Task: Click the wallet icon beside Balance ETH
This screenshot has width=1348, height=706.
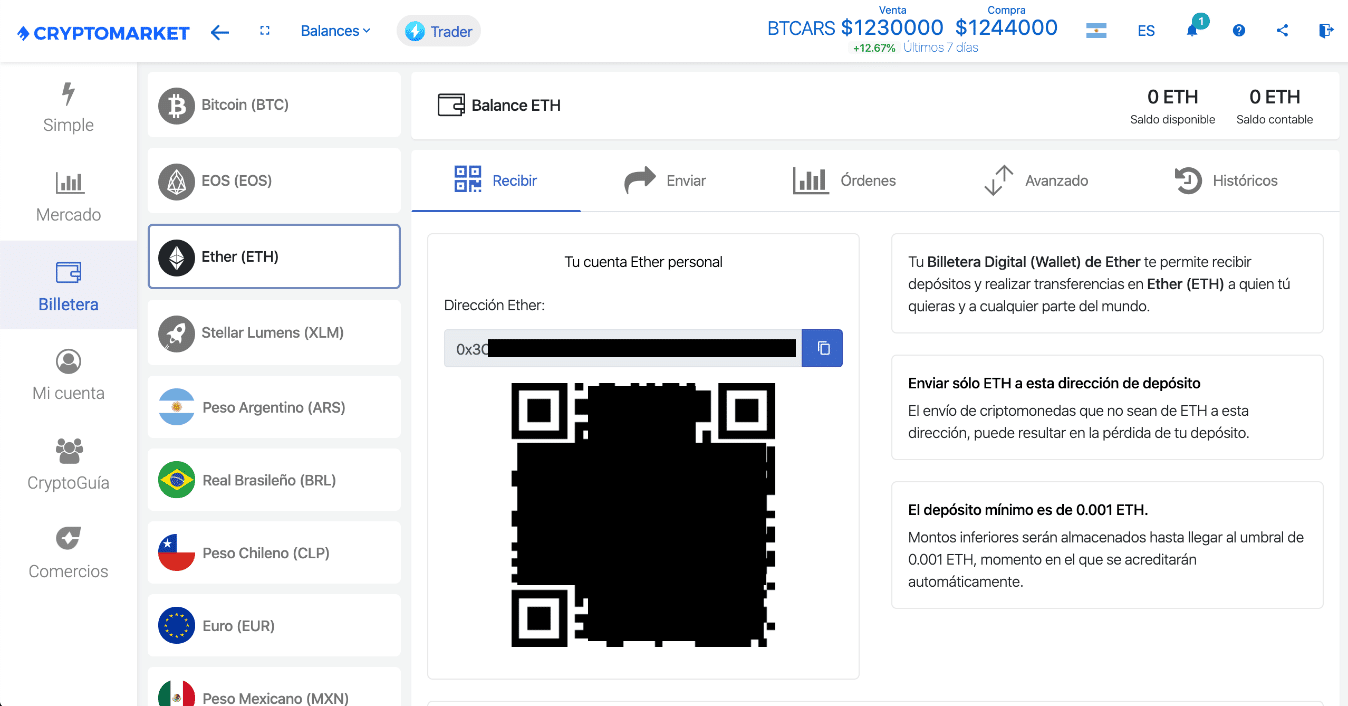Action: tap(451, 105)
